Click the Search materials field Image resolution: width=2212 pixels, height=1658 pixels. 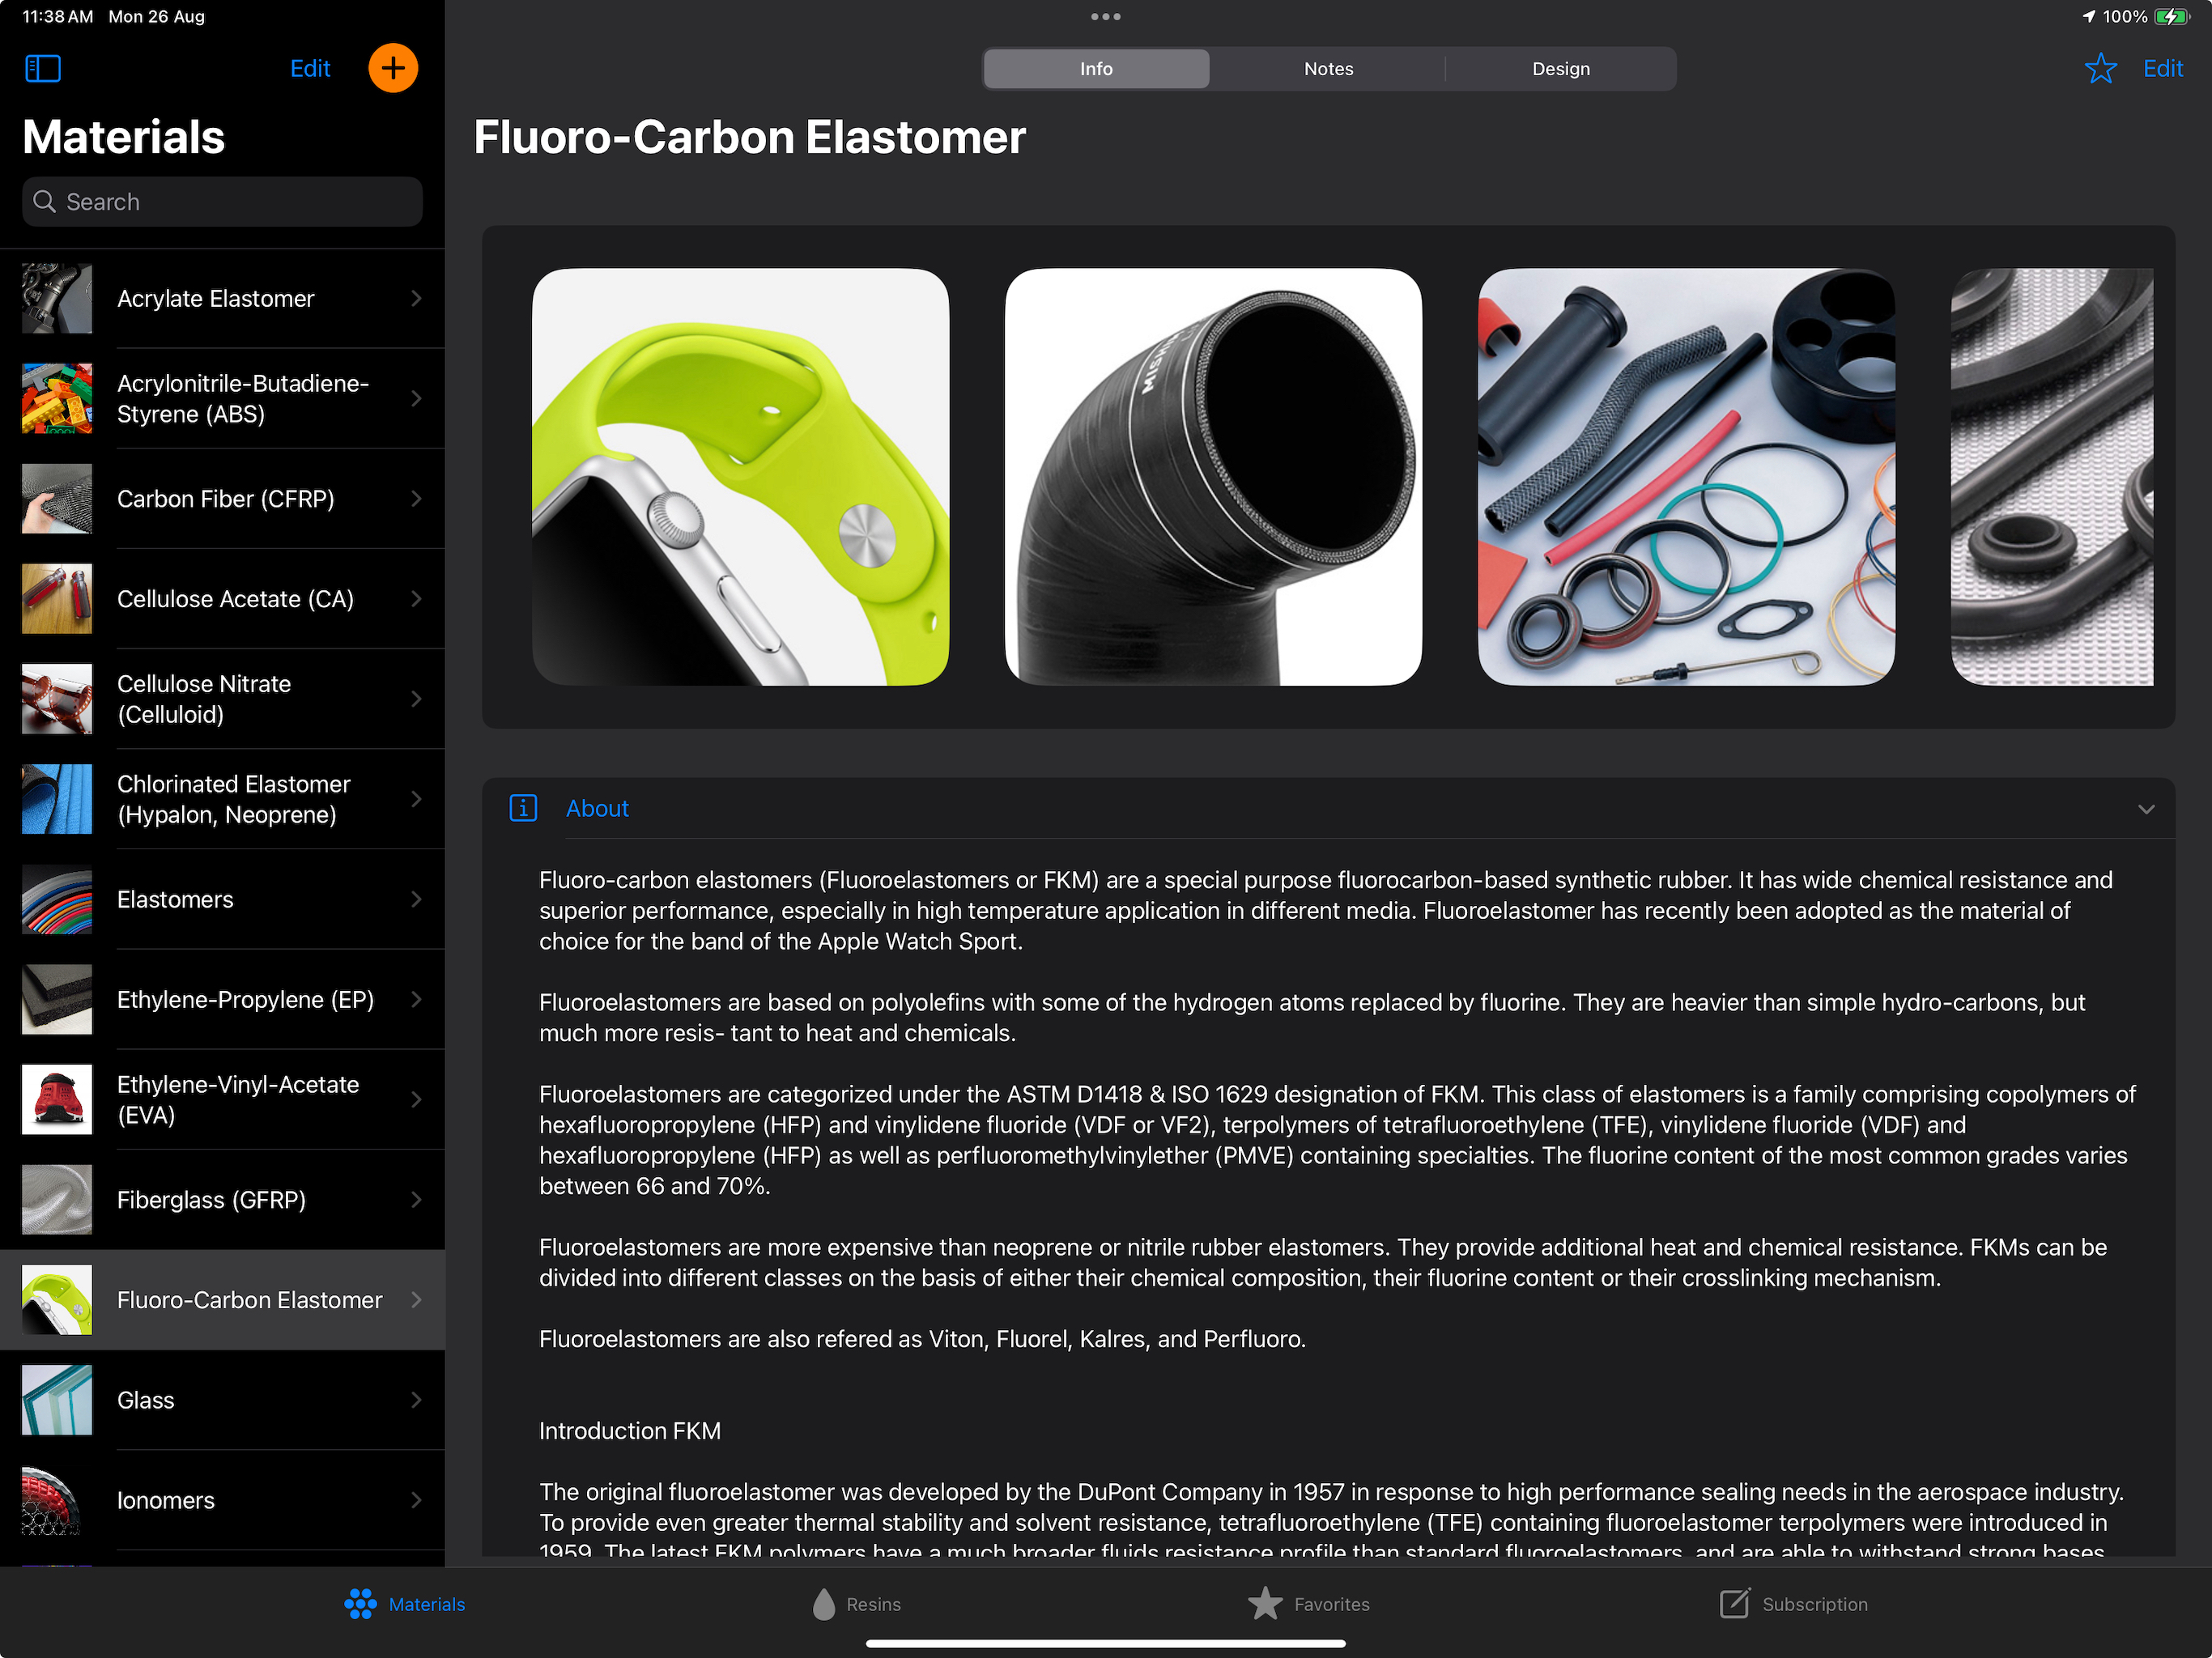point(222,201)
